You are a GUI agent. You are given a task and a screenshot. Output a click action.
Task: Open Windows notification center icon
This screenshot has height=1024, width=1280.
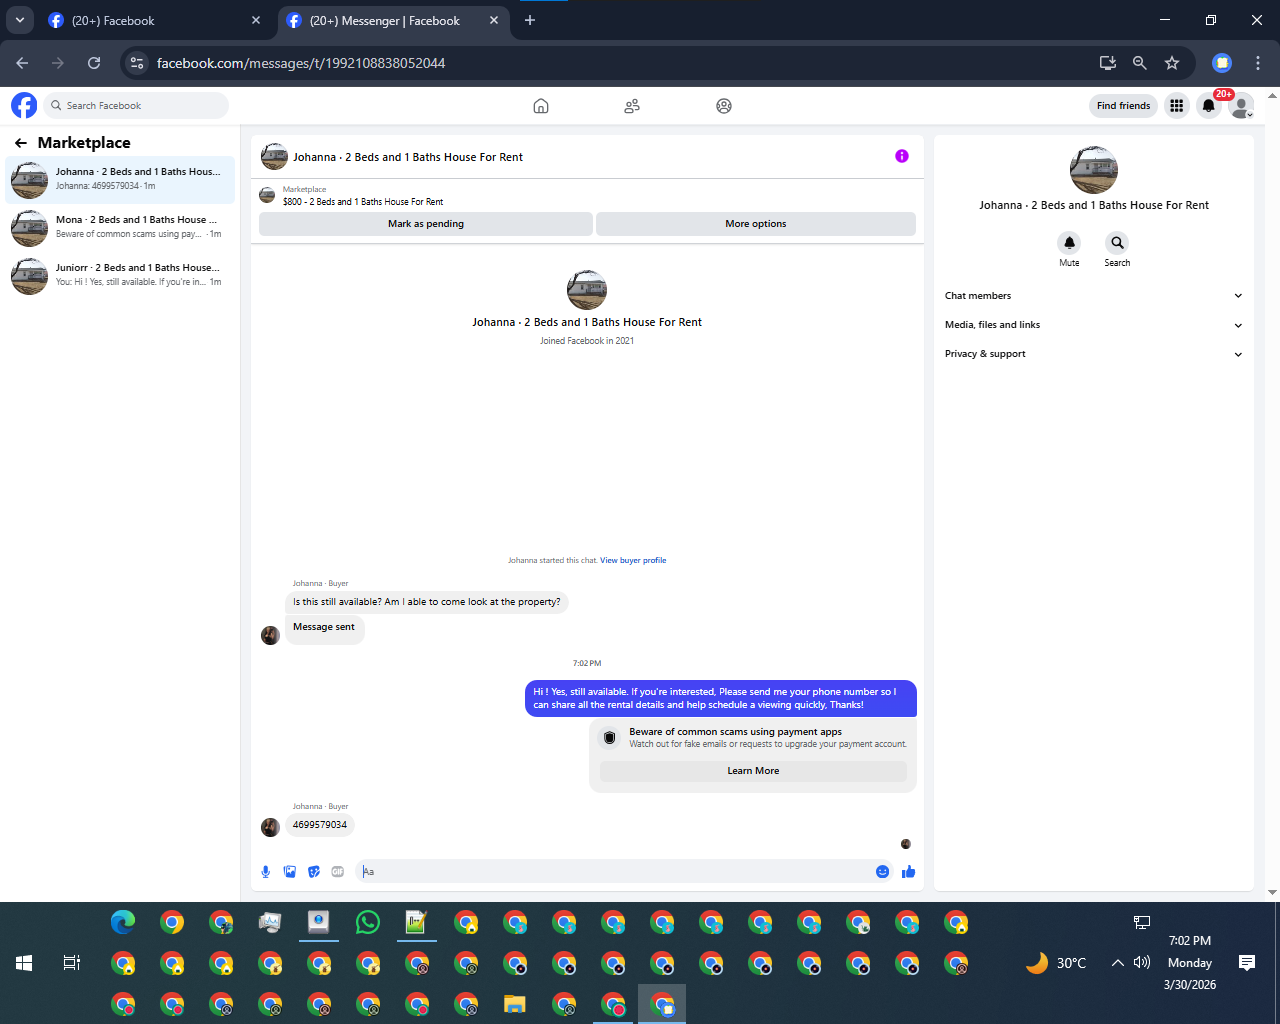tap(1247, 963)
